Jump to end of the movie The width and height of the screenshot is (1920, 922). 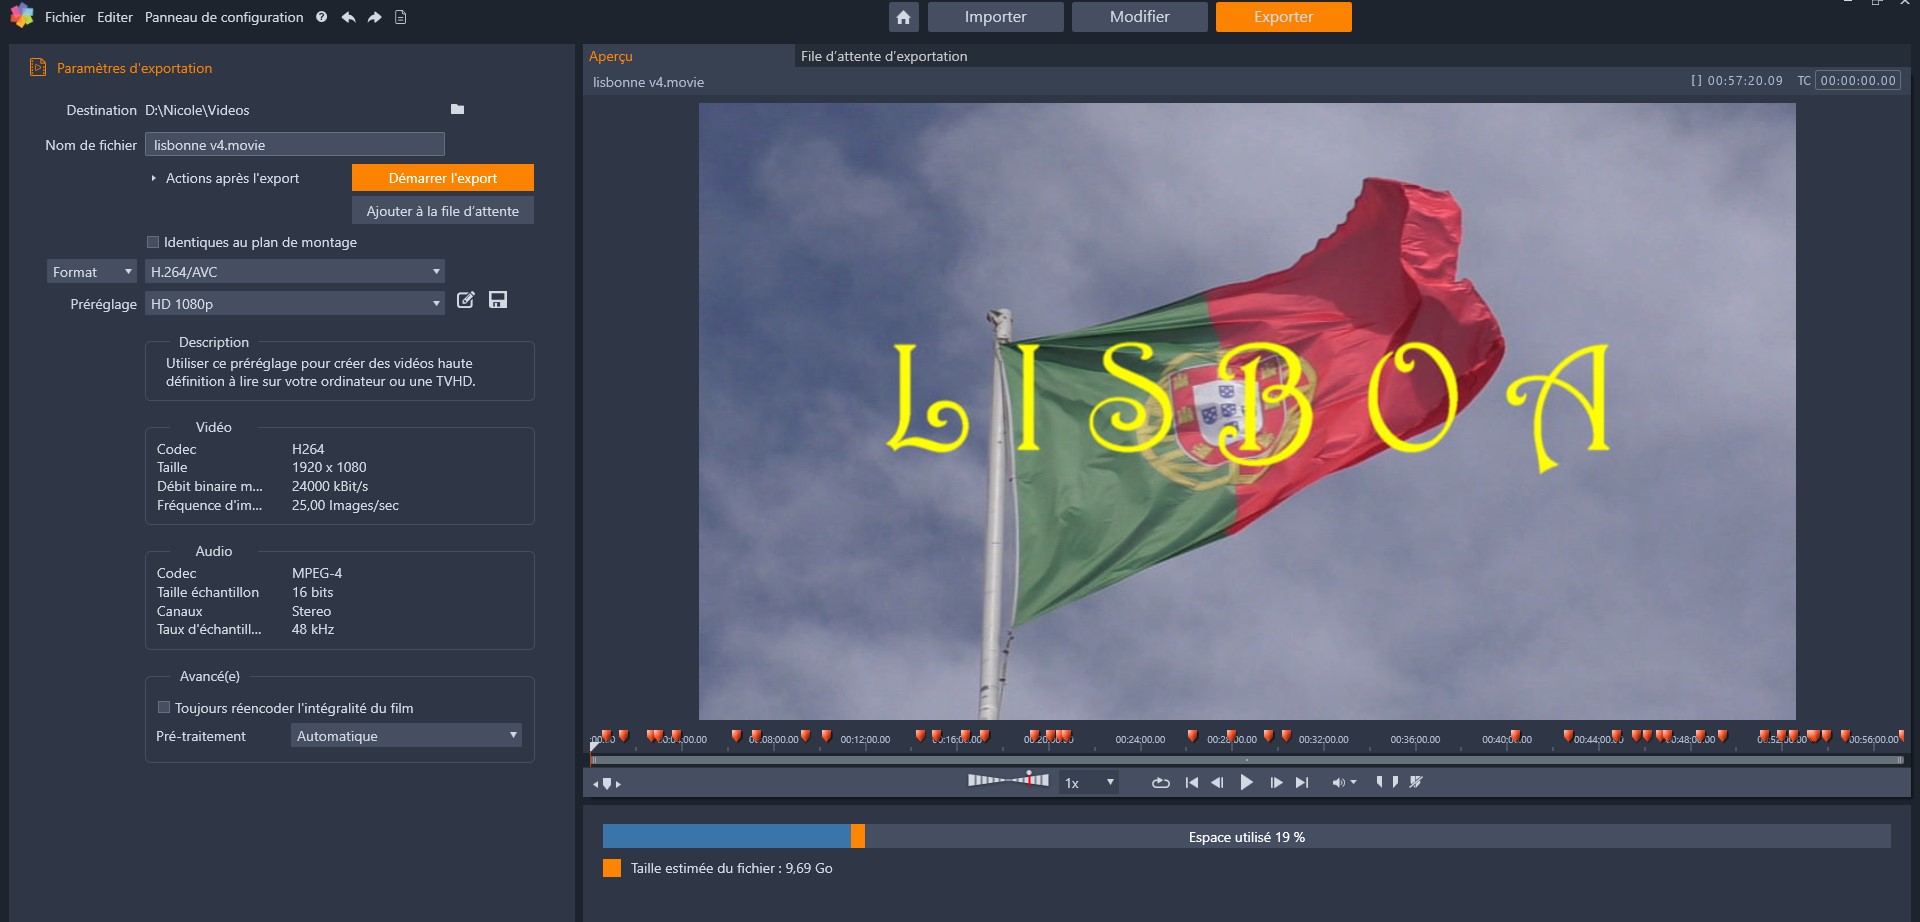(1302, 783)
